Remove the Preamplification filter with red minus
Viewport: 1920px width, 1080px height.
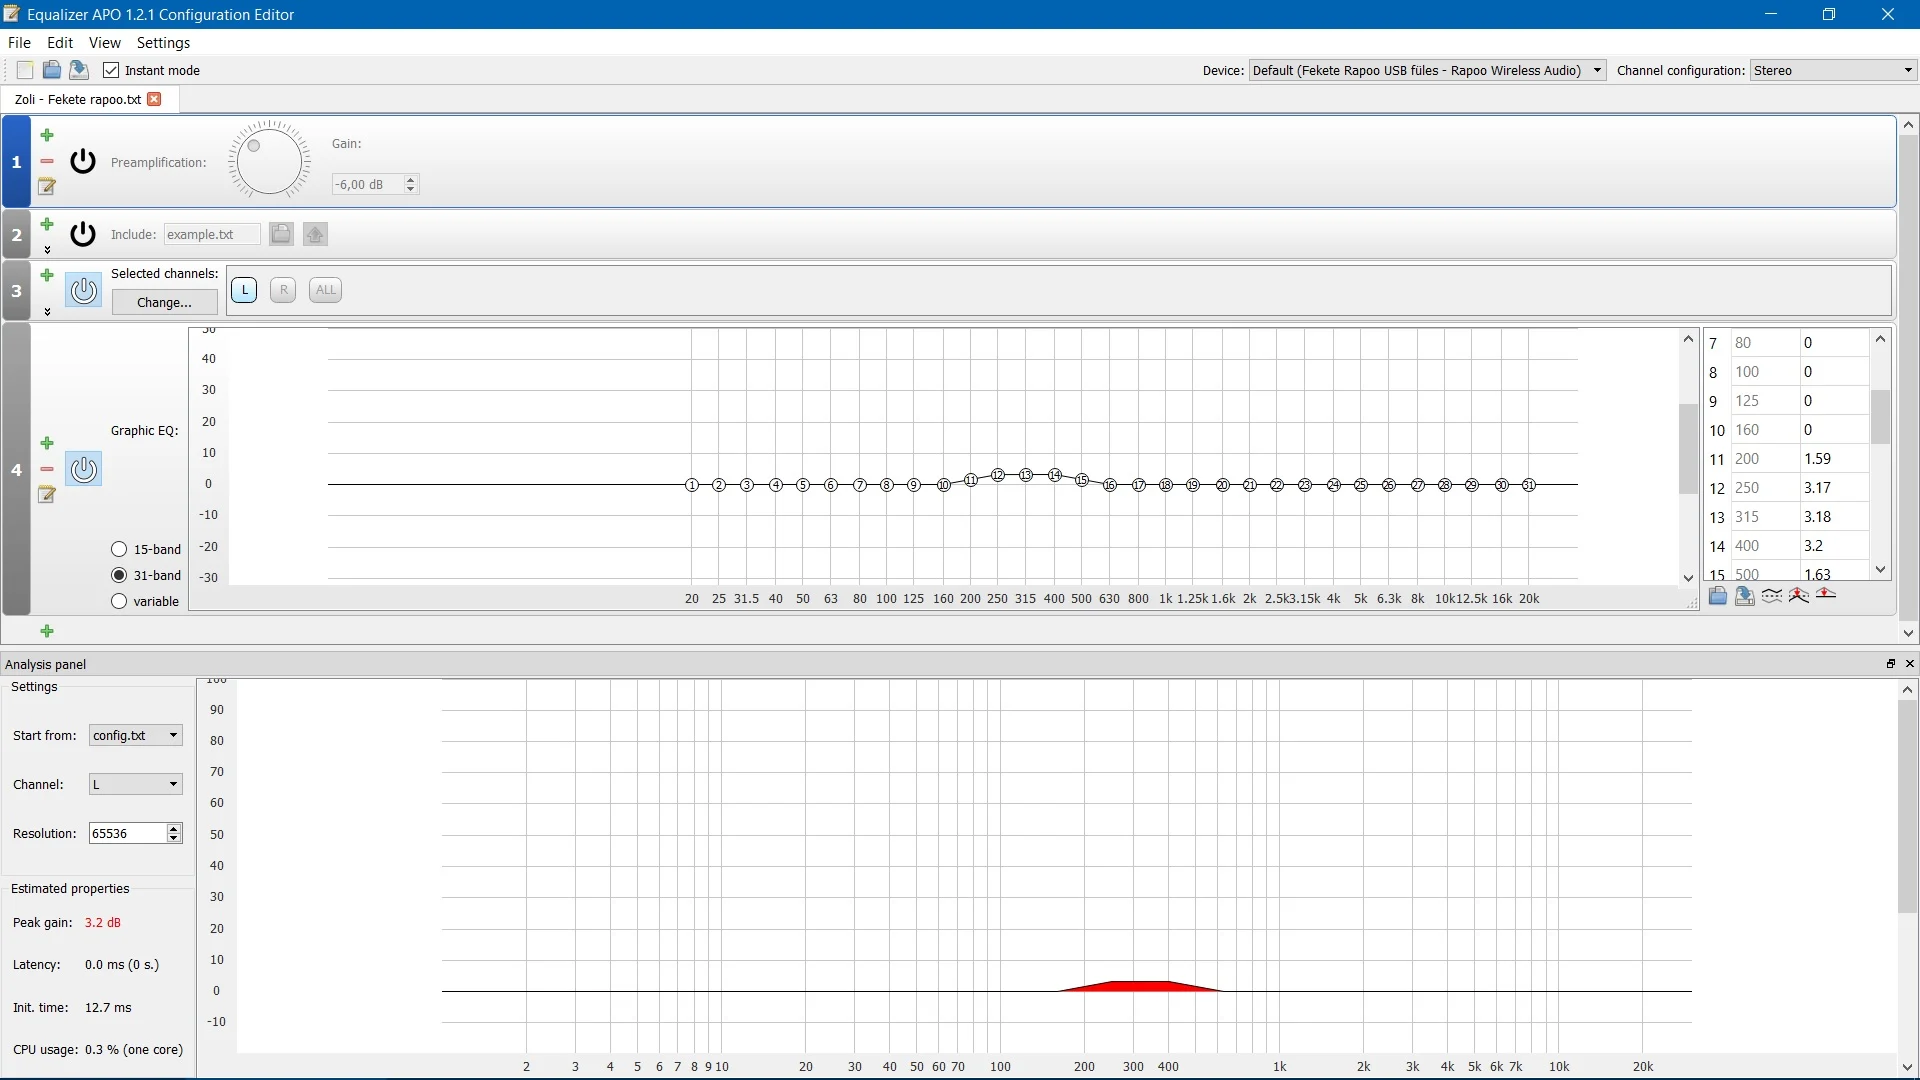(47, 161)
